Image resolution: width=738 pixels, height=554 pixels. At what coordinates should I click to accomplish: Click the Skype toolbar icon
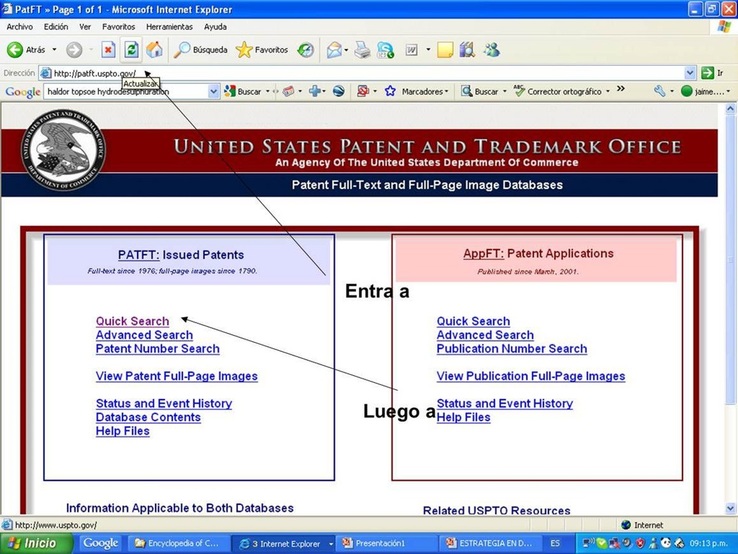click(385, 49)
